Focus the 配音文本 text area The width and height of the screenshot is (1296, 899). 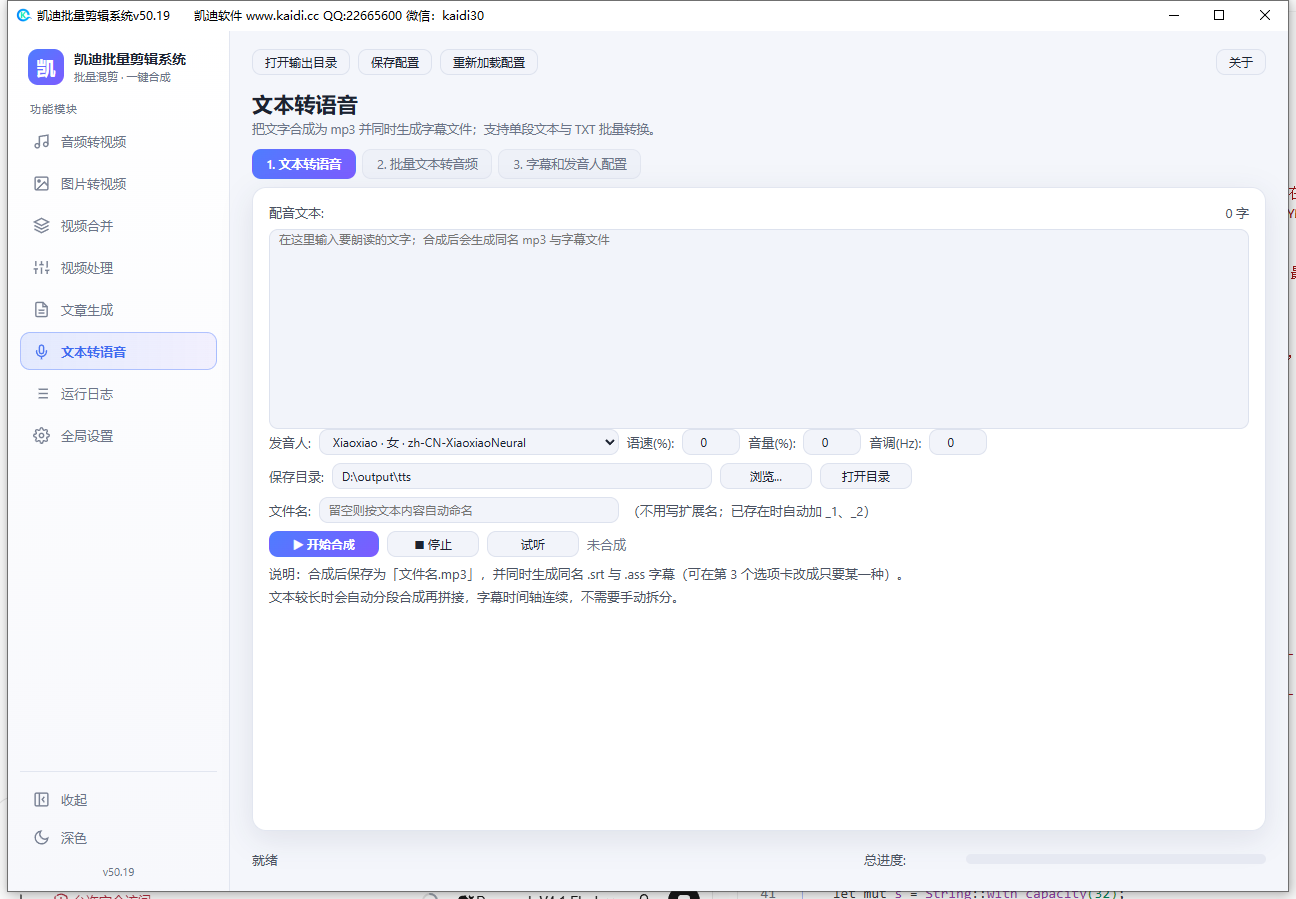click(x=759, y=329)
